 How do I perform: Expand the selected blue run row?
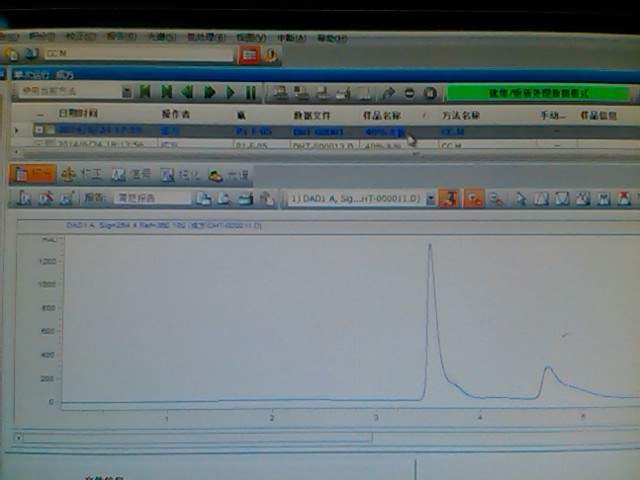tap(39, 130)
